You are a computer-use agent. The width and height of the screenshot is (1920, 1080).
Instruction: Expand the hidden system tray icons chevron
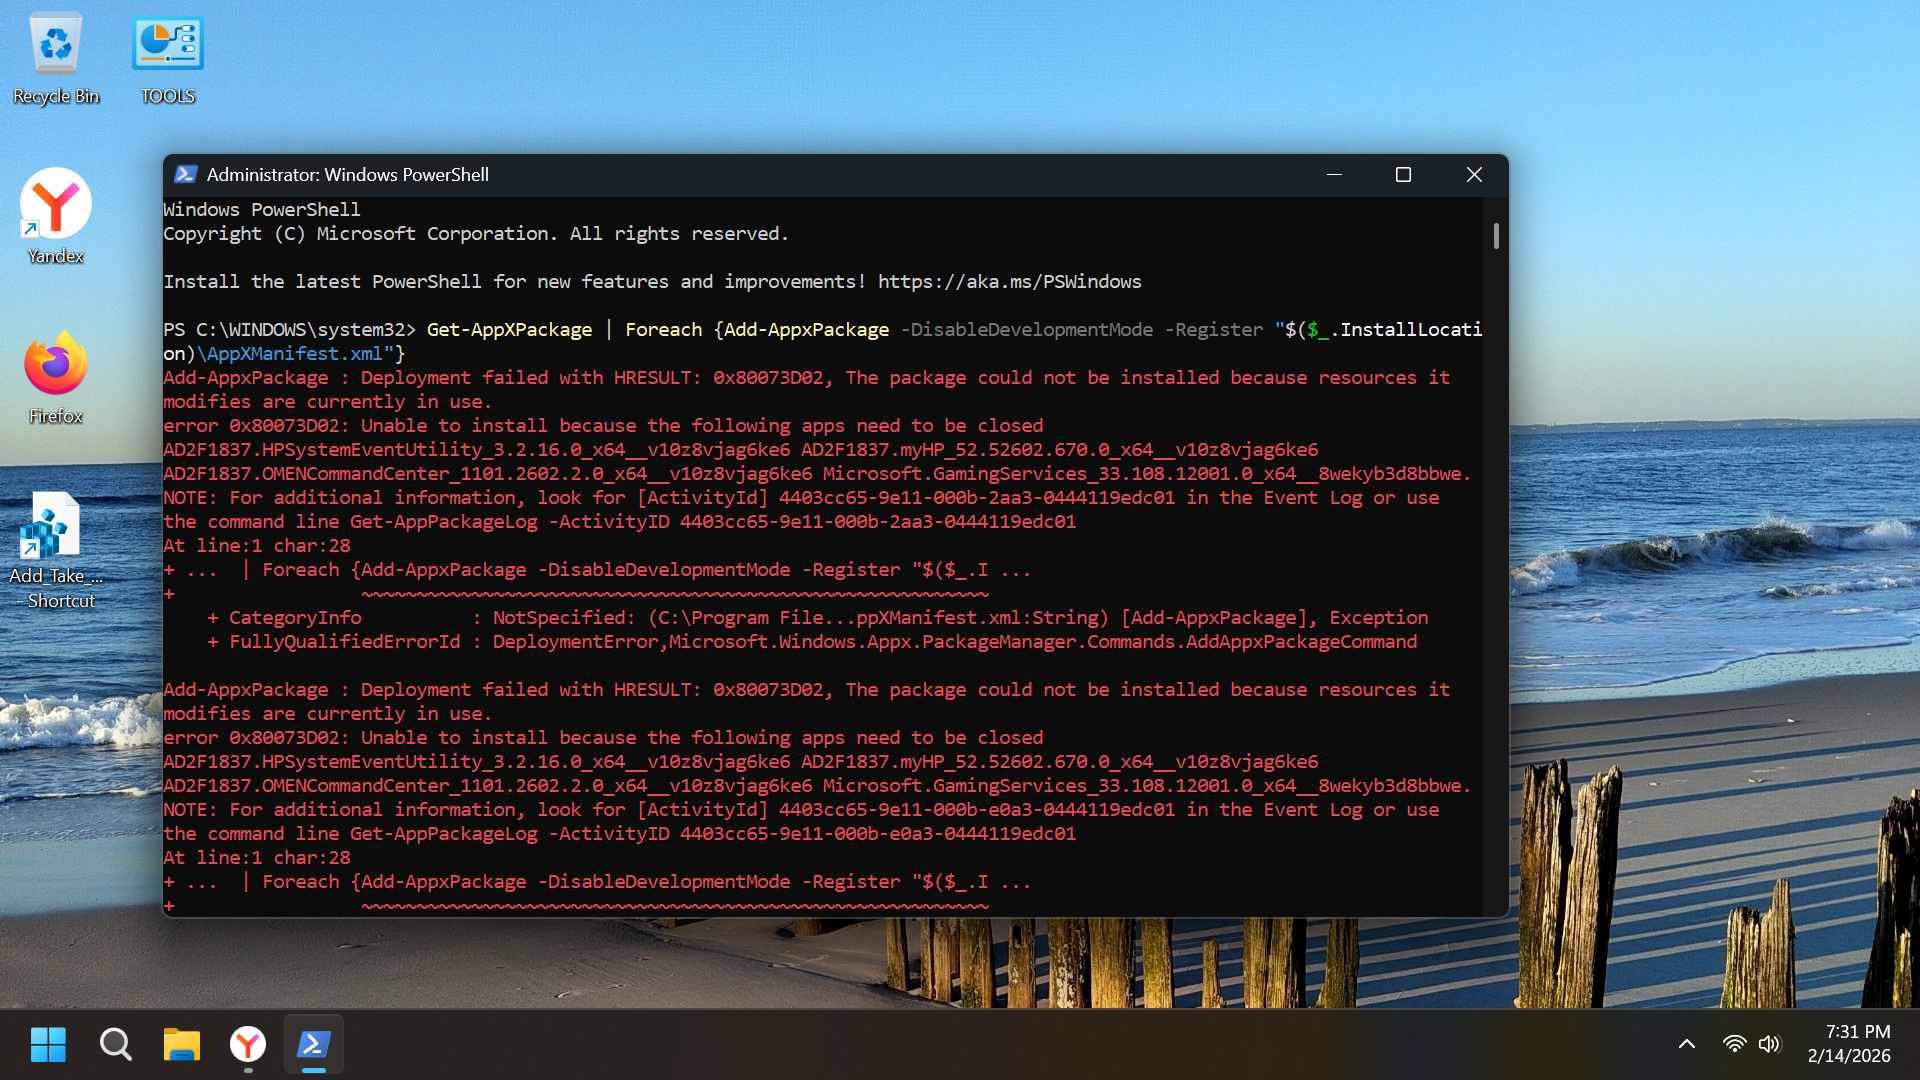[x=1687, y=1044]
